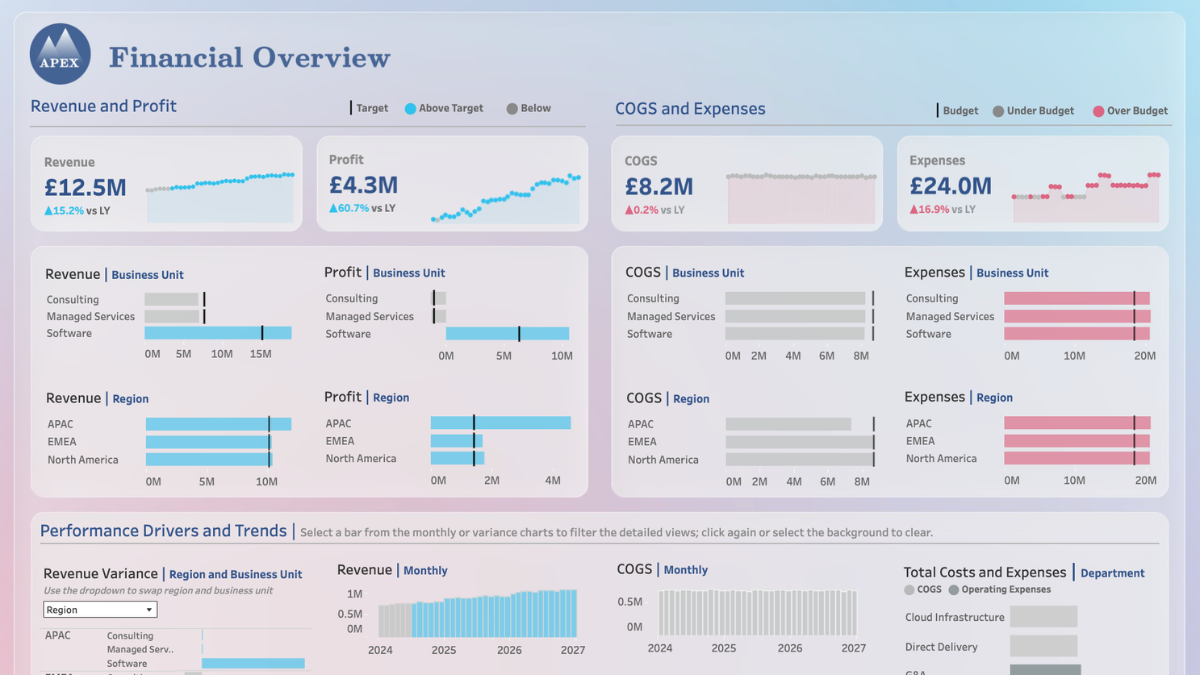This screenshot has height=675, width=1200.
Task: Click the Profit £4.3M KPI value
Action: [364, 185]
